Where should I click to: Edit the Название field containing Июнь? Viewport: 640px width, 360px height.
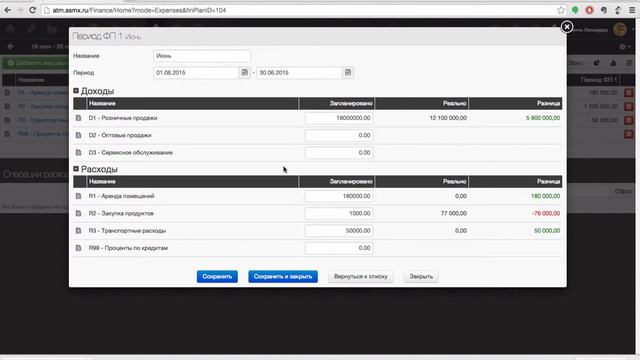pyautogui.click(x=202, y=56)
